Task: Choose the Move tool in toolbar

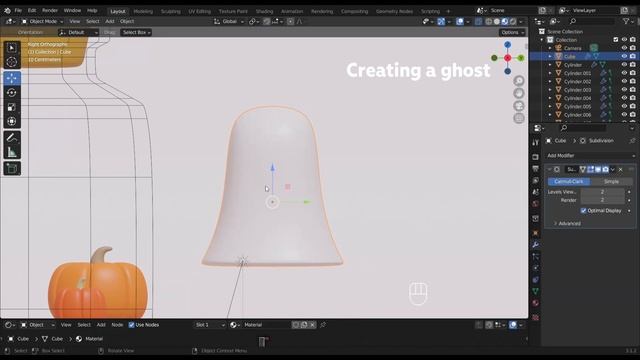Action: pos(11,78)
